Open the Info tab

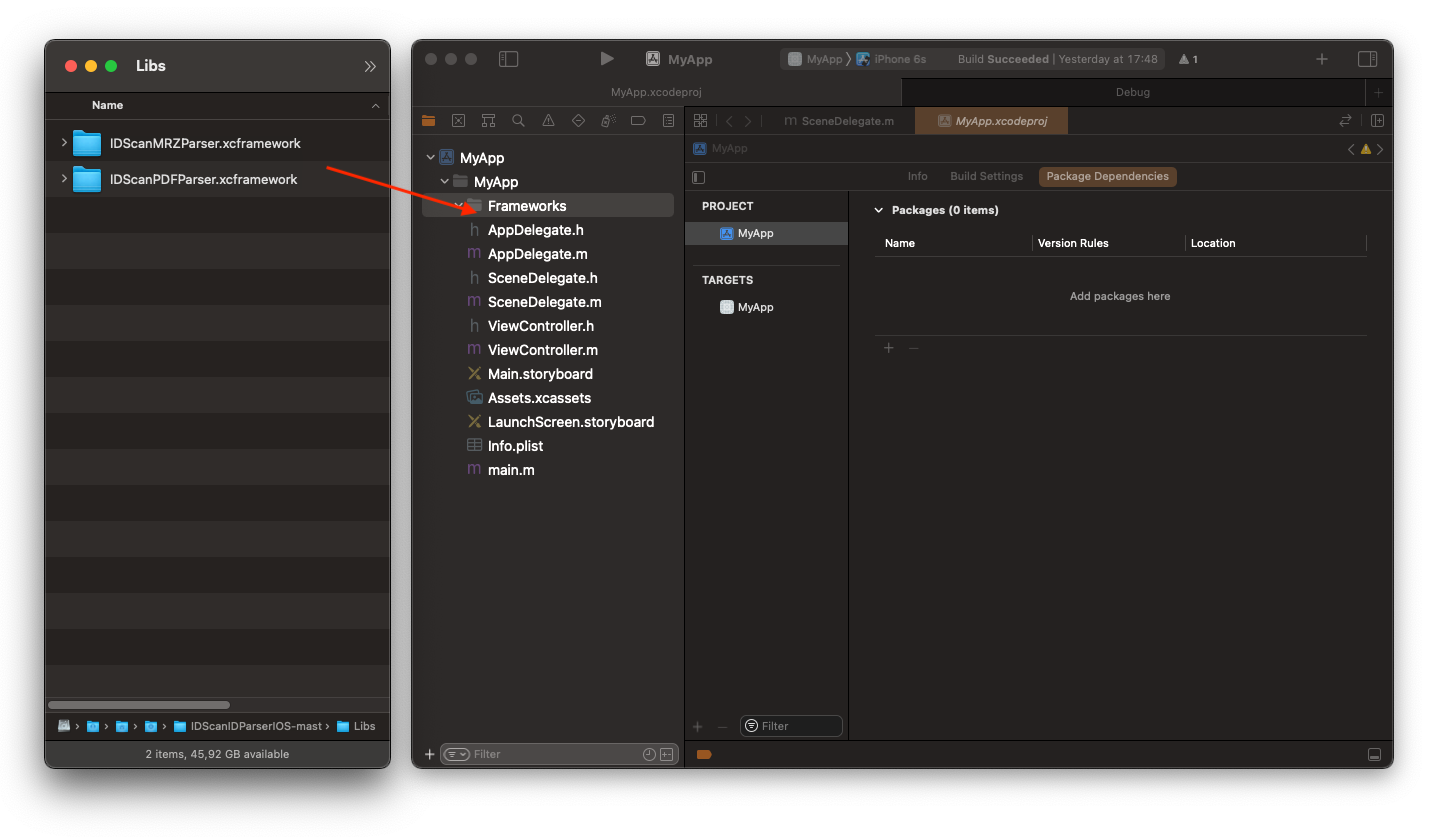[917, 176]
